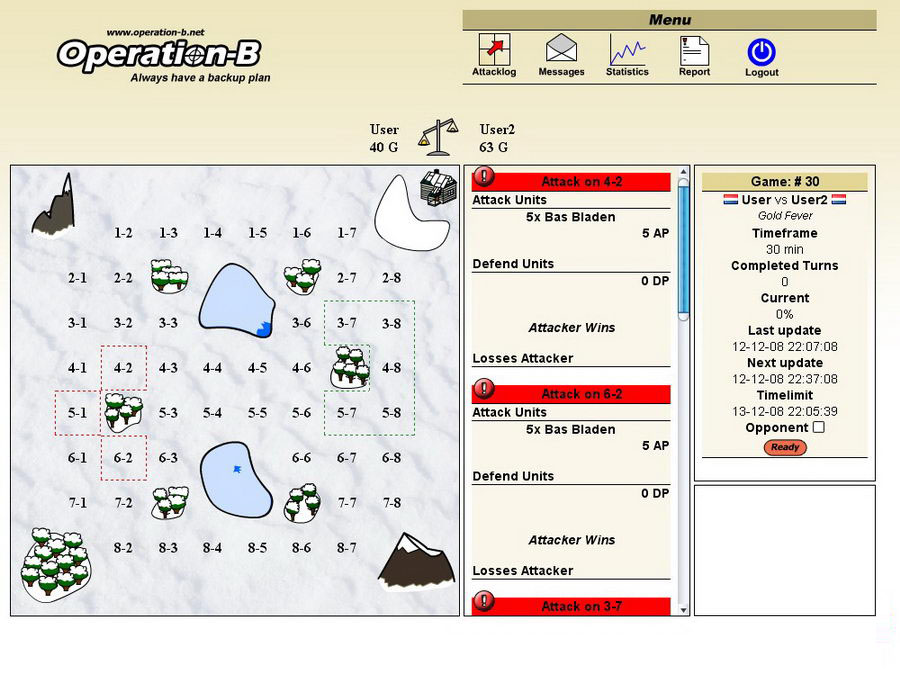Select the snowy trees tile next to 5-1
Image resolution: width=900 pixels, height=675 pixels.
tap(123, 412)
